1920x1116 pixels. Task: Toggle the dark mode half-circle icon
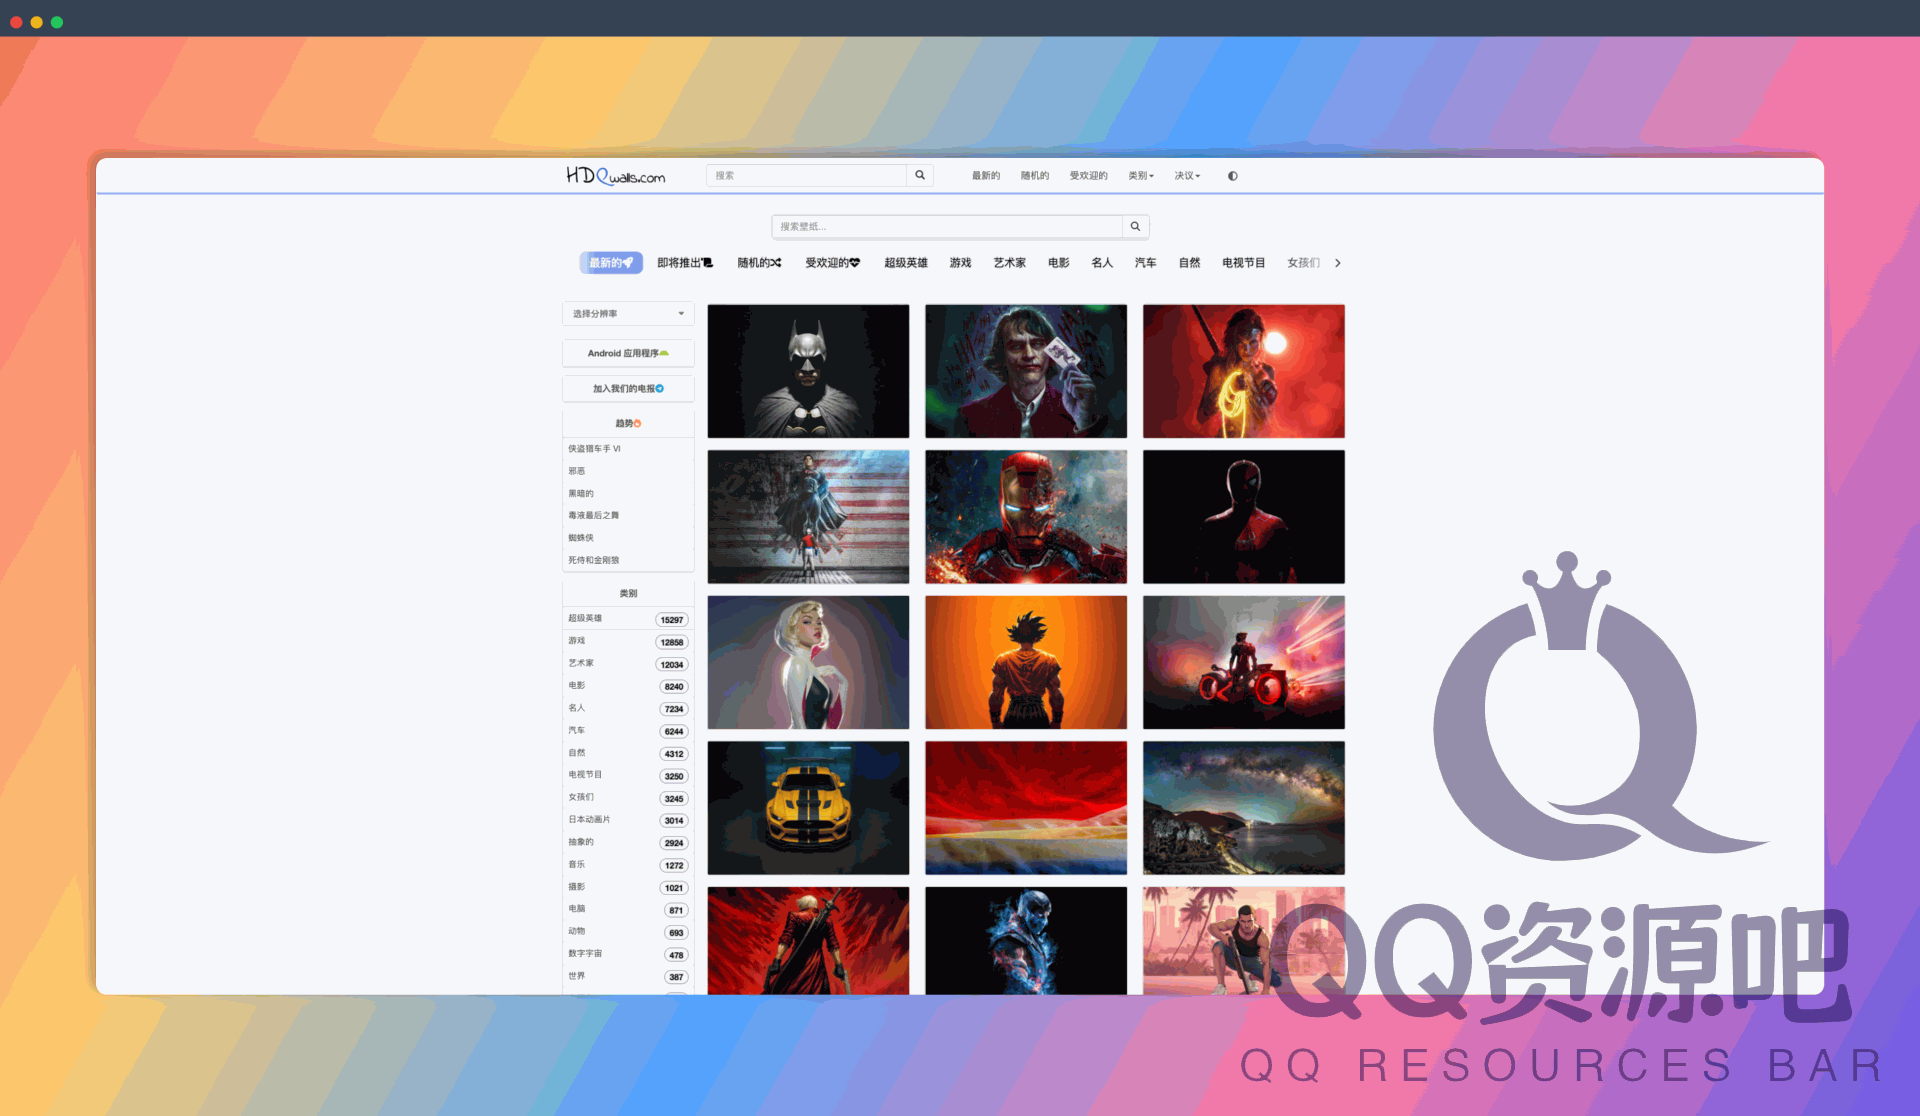coord(1232,176)
